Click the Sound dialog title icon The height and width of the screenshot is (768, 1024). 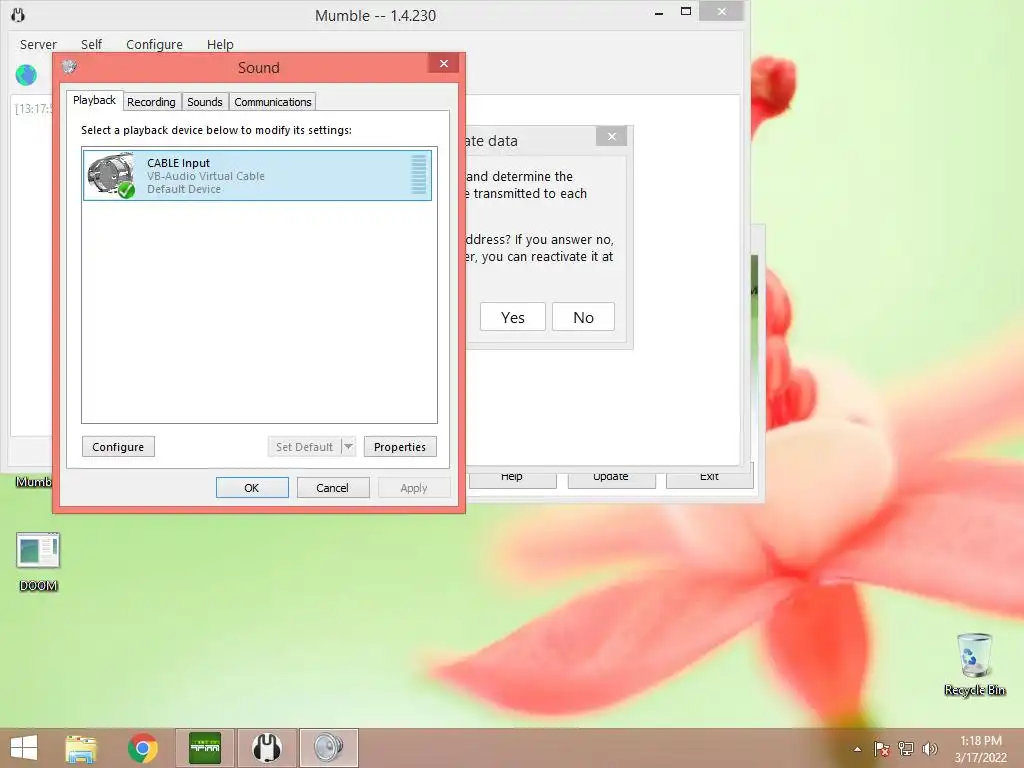[69, 67]
